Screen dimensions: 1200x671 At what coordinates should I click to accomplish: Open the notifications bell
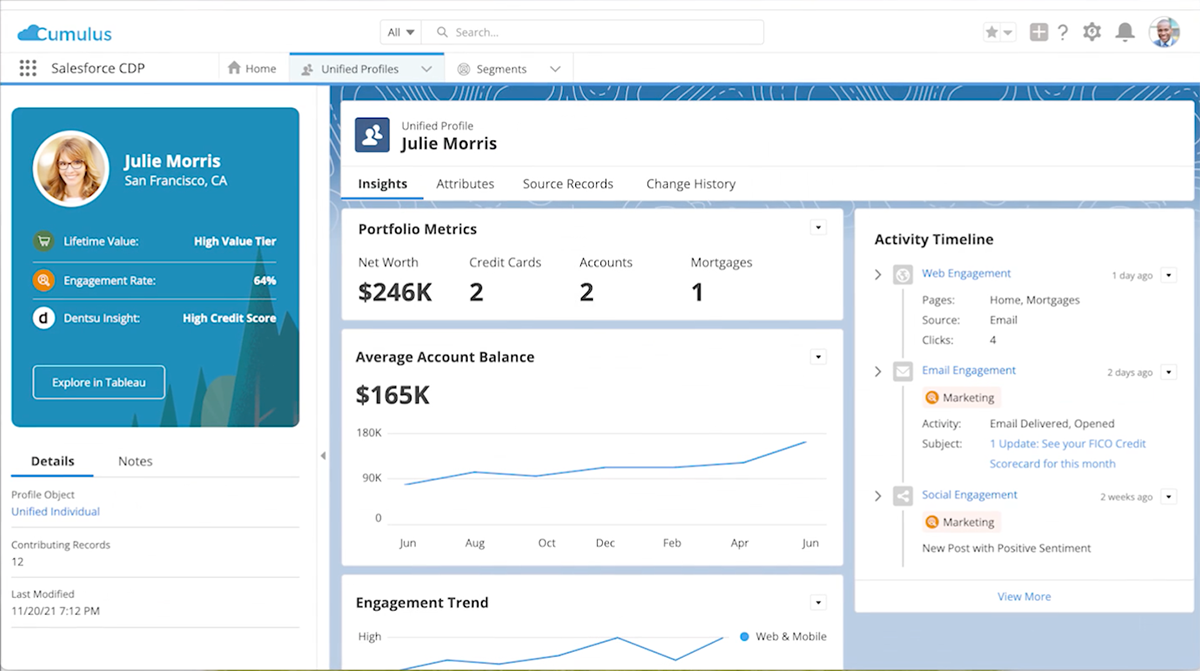1125,32
